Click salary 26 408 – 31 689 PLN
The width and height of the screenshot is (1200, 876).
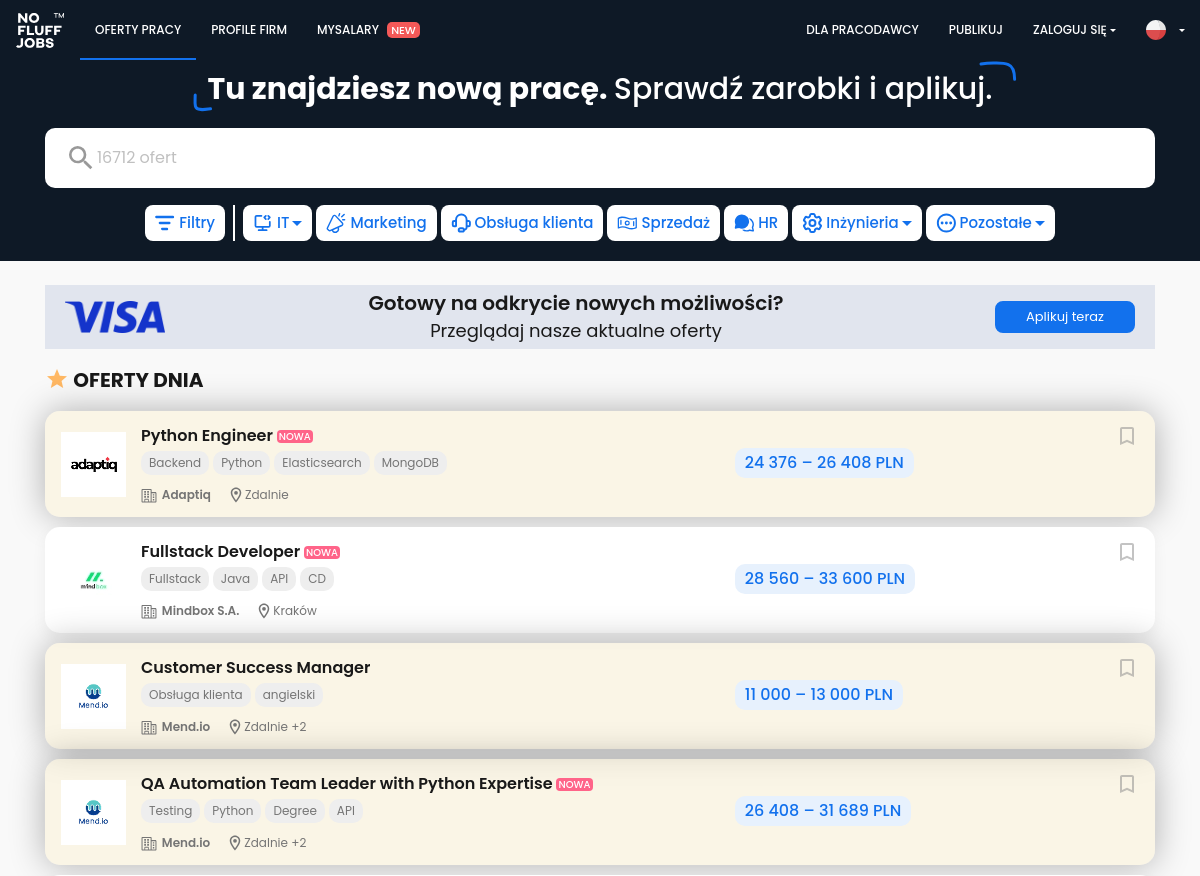coord(823,811)
